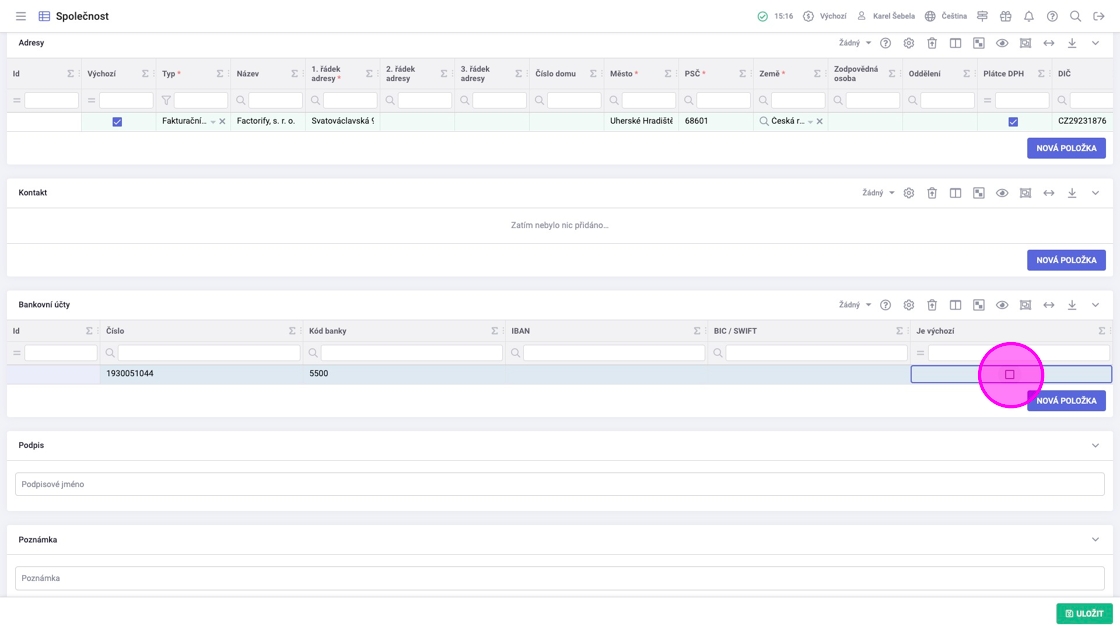Select the 1930051044 account number cell

pyautogui.click(x=200, y=374)
